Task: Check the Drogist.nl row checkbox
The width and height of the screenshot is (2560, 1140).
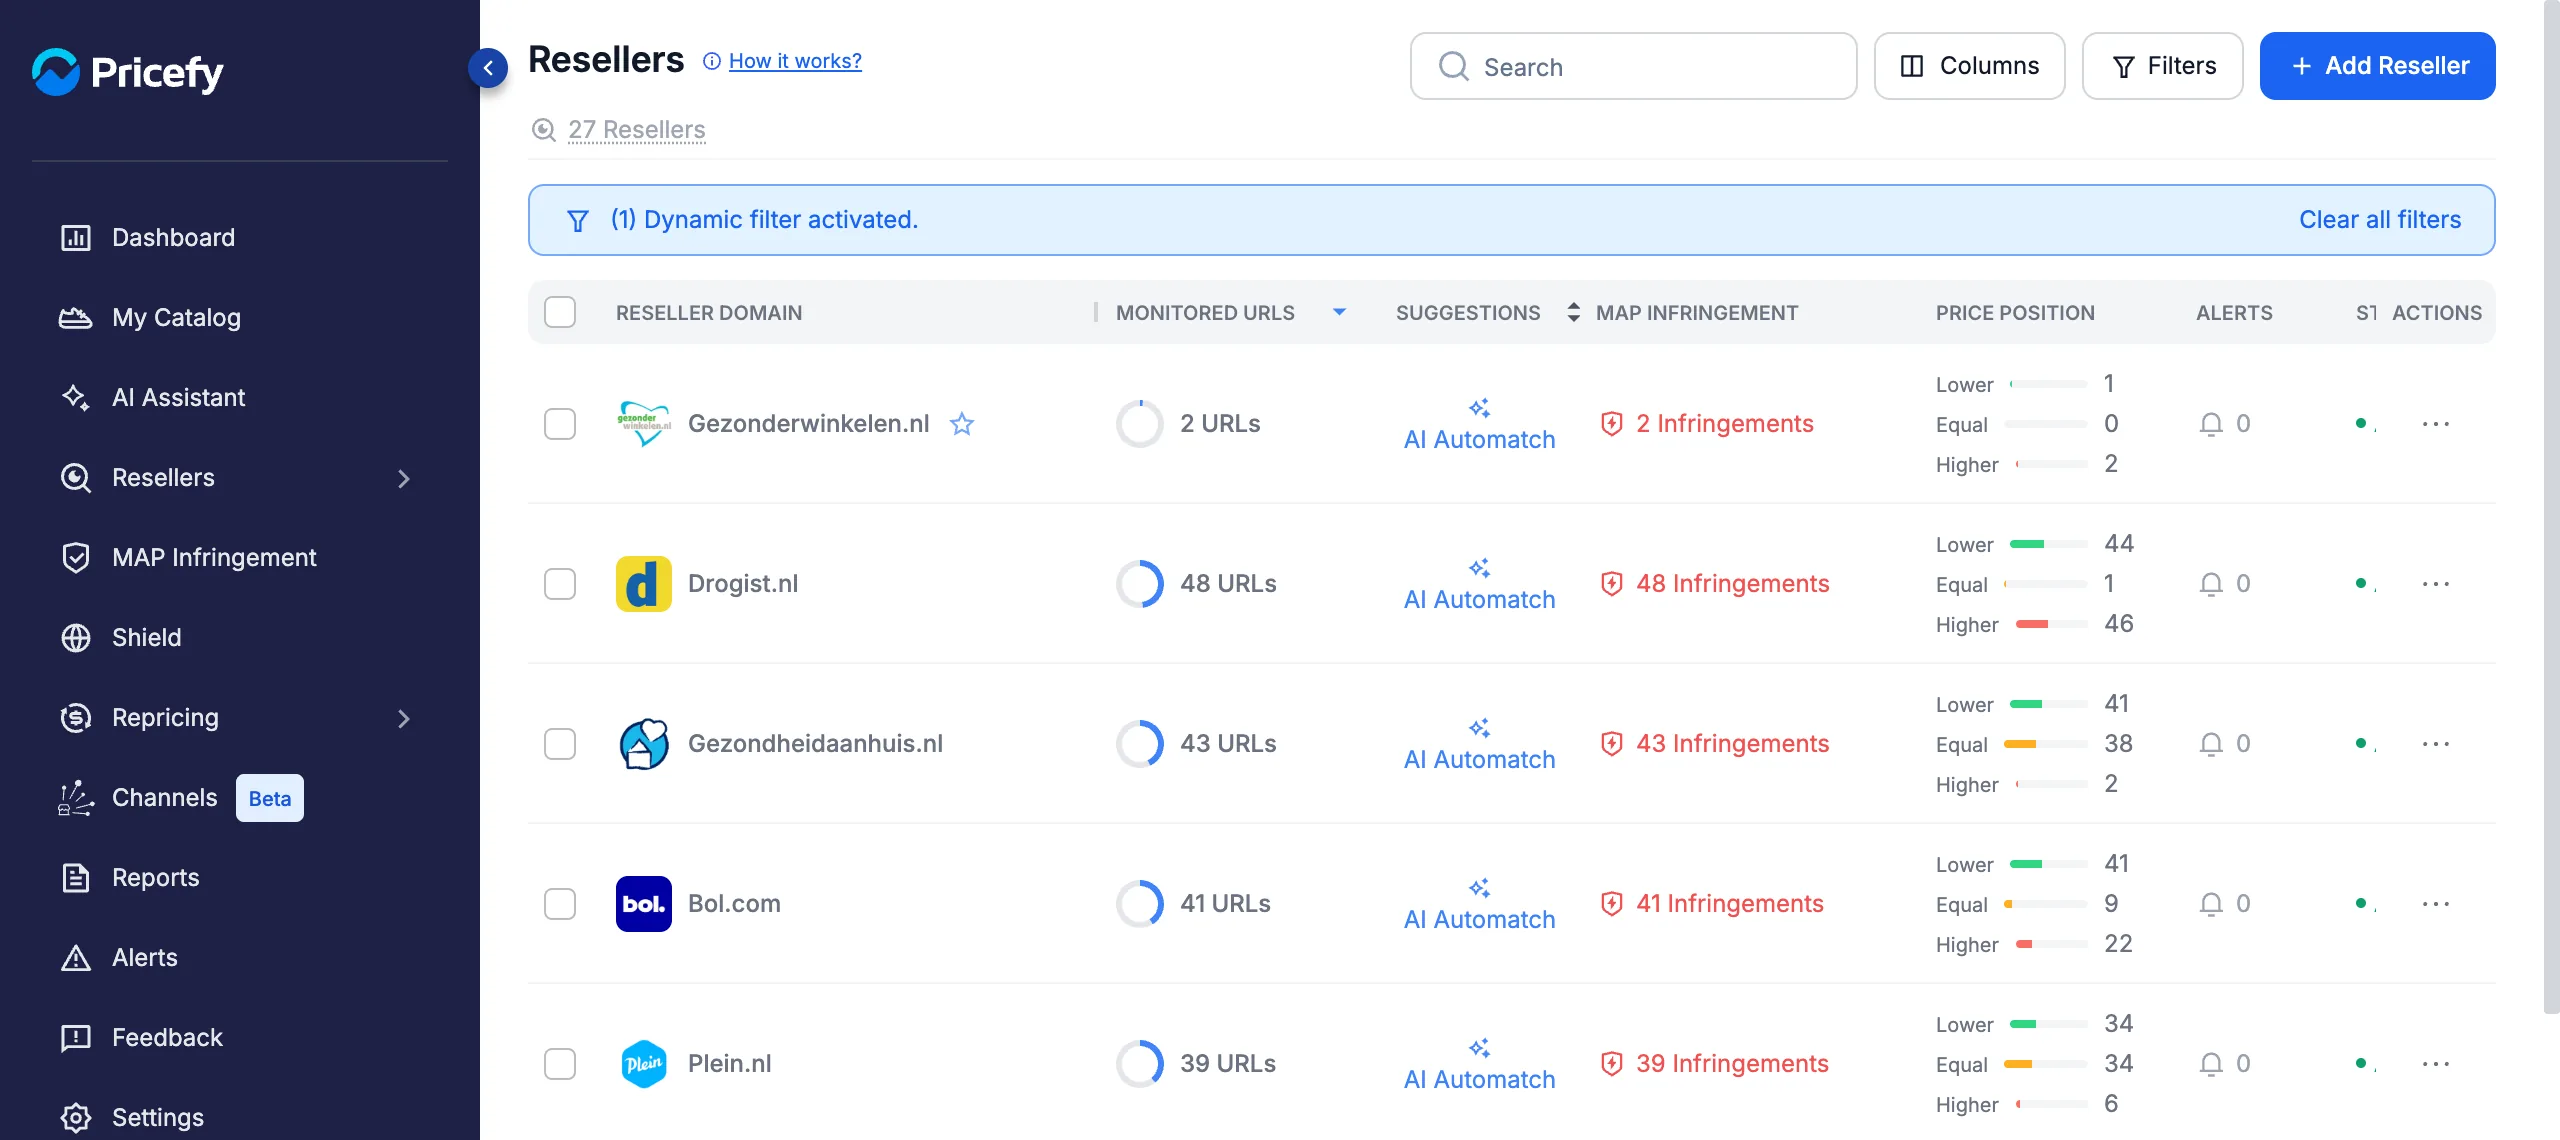Action: pos(560,584)
